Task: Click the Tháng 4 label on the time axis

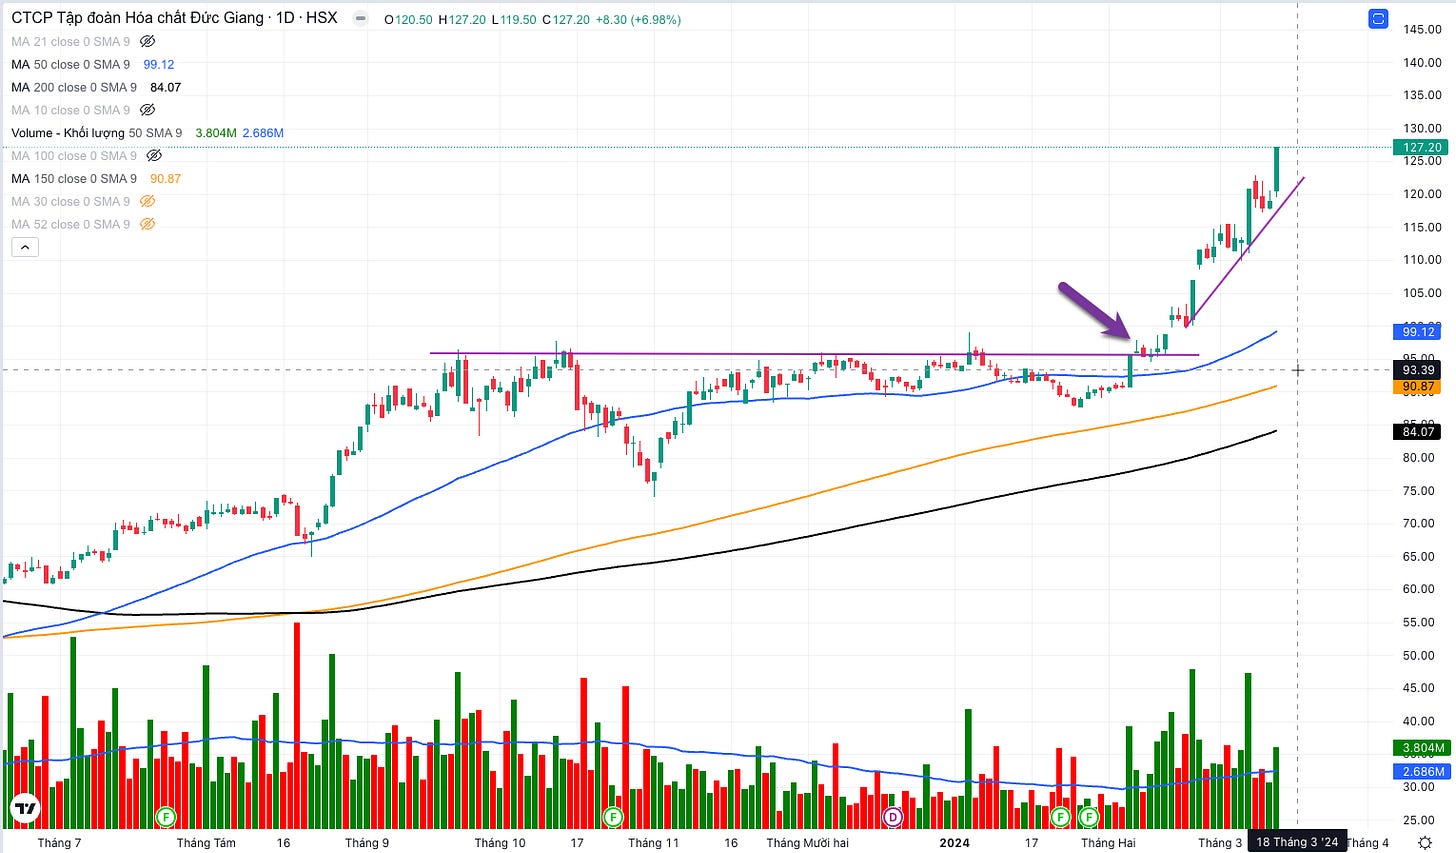Action: pos(1368,843)
